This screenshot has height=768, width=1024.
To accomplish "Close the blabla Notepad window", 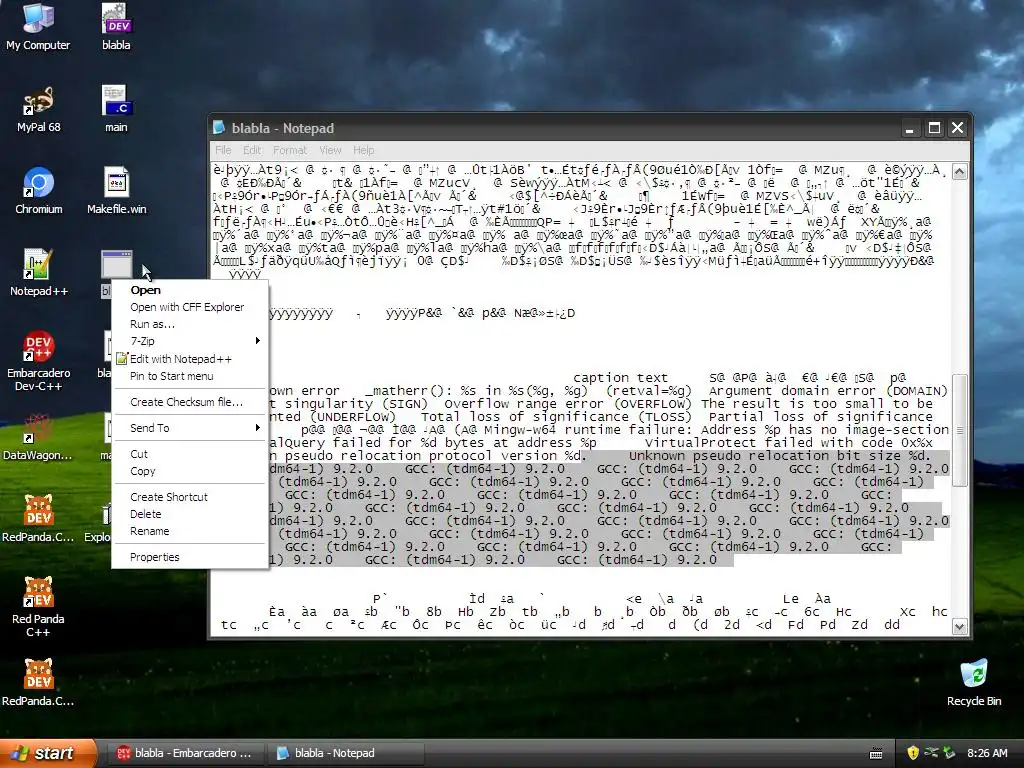I will (957, 128).
